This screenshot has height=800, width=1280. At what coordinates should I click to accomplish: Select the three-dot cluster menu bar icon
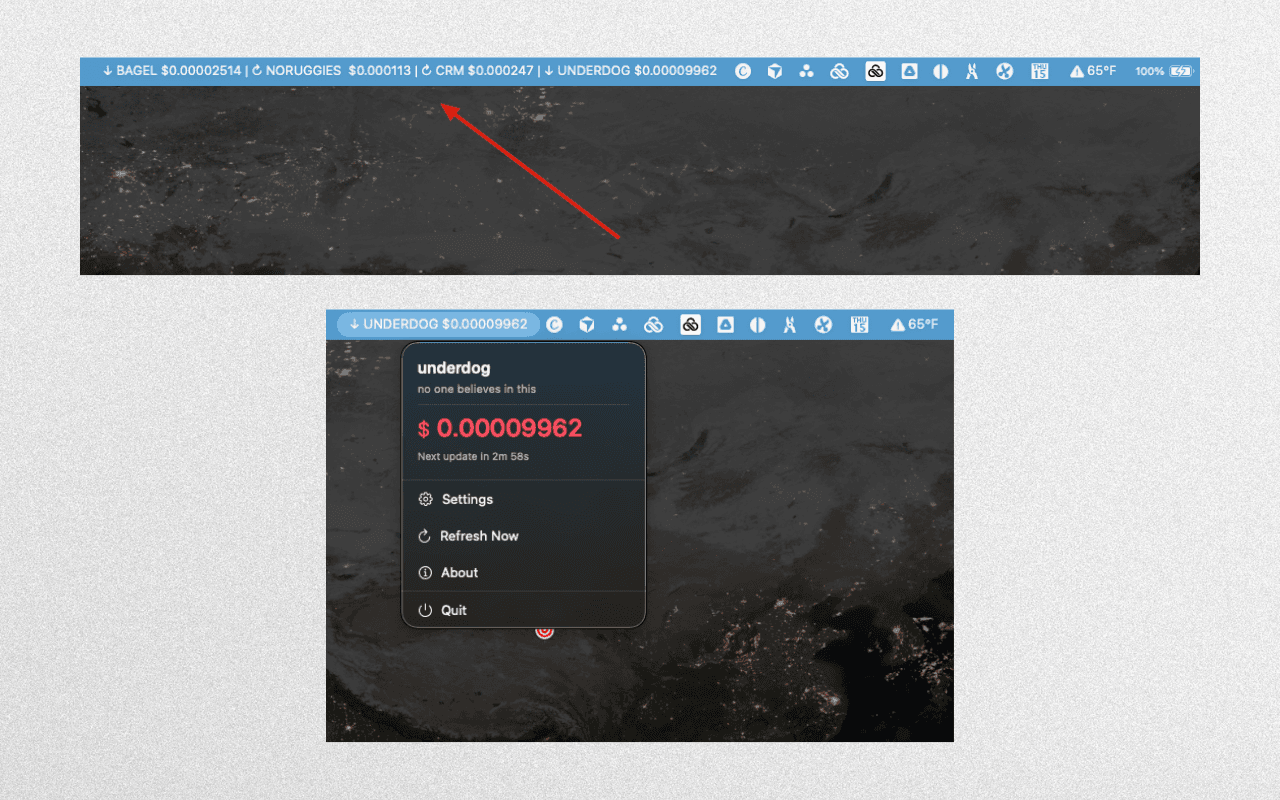[807, 71]
